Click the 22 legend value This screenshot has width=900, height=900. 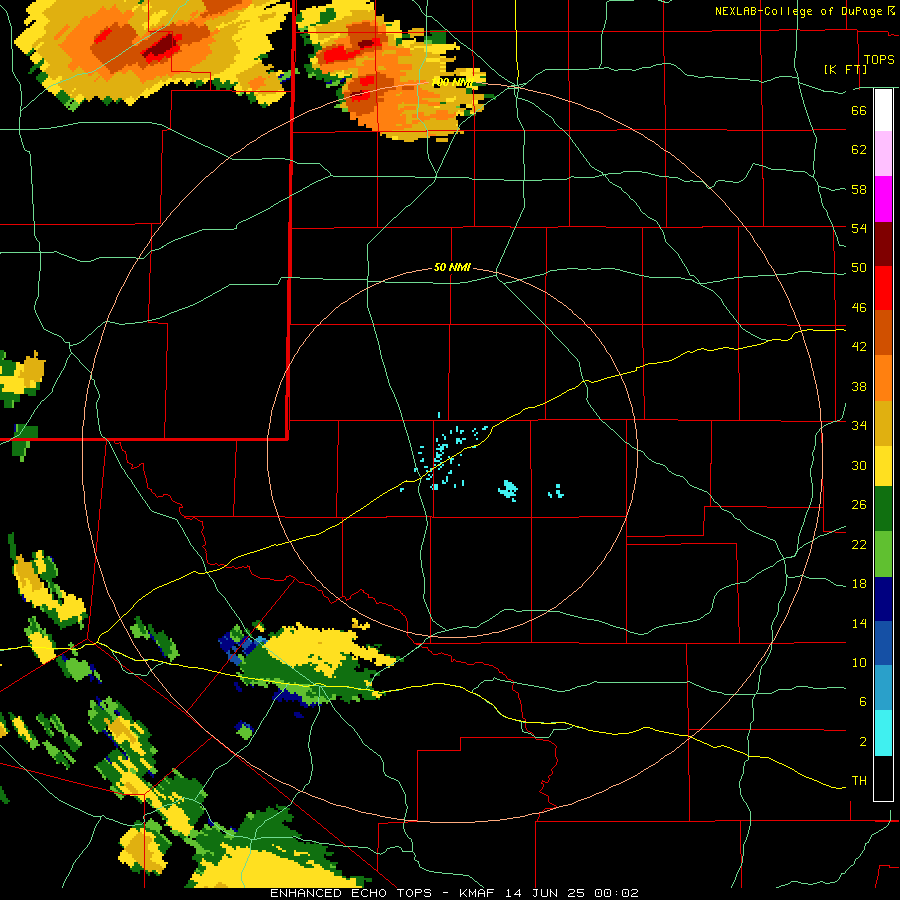pyautogui.click(x=859, y=545)
